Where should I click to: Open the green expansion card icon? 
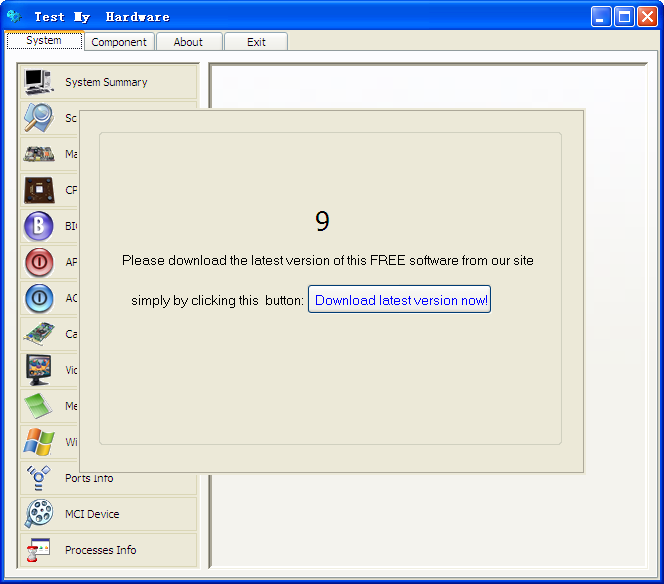coord(39,334)
